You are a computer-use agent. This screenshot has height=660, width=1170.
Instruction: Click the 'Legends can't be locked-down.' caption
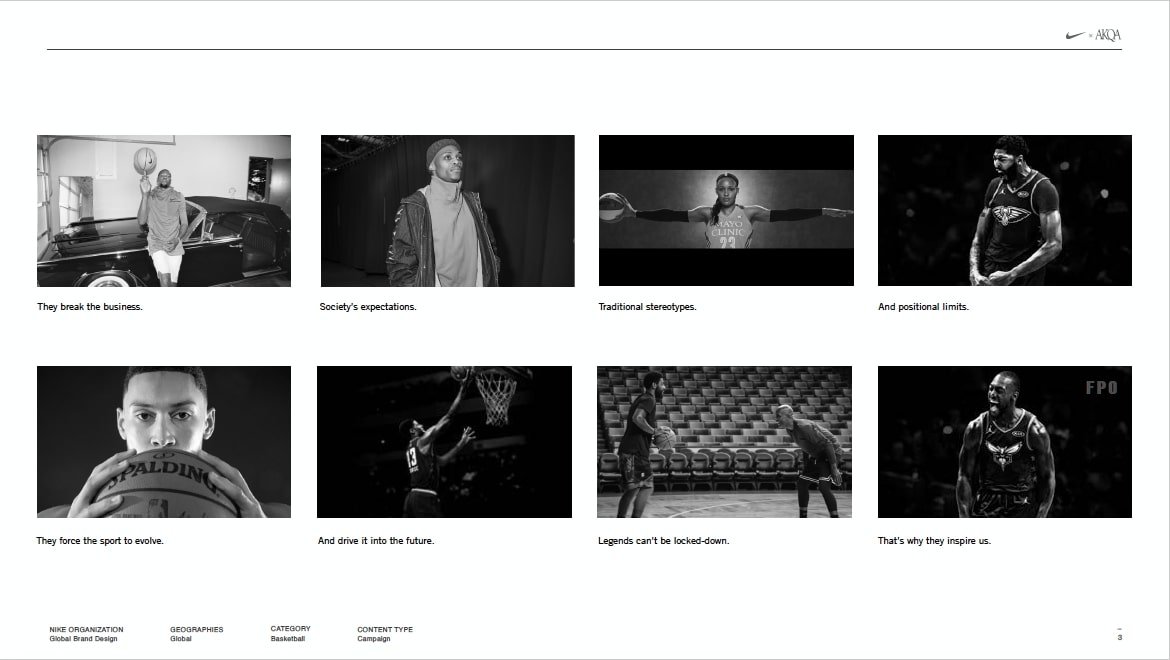click(x=663, y=541)
